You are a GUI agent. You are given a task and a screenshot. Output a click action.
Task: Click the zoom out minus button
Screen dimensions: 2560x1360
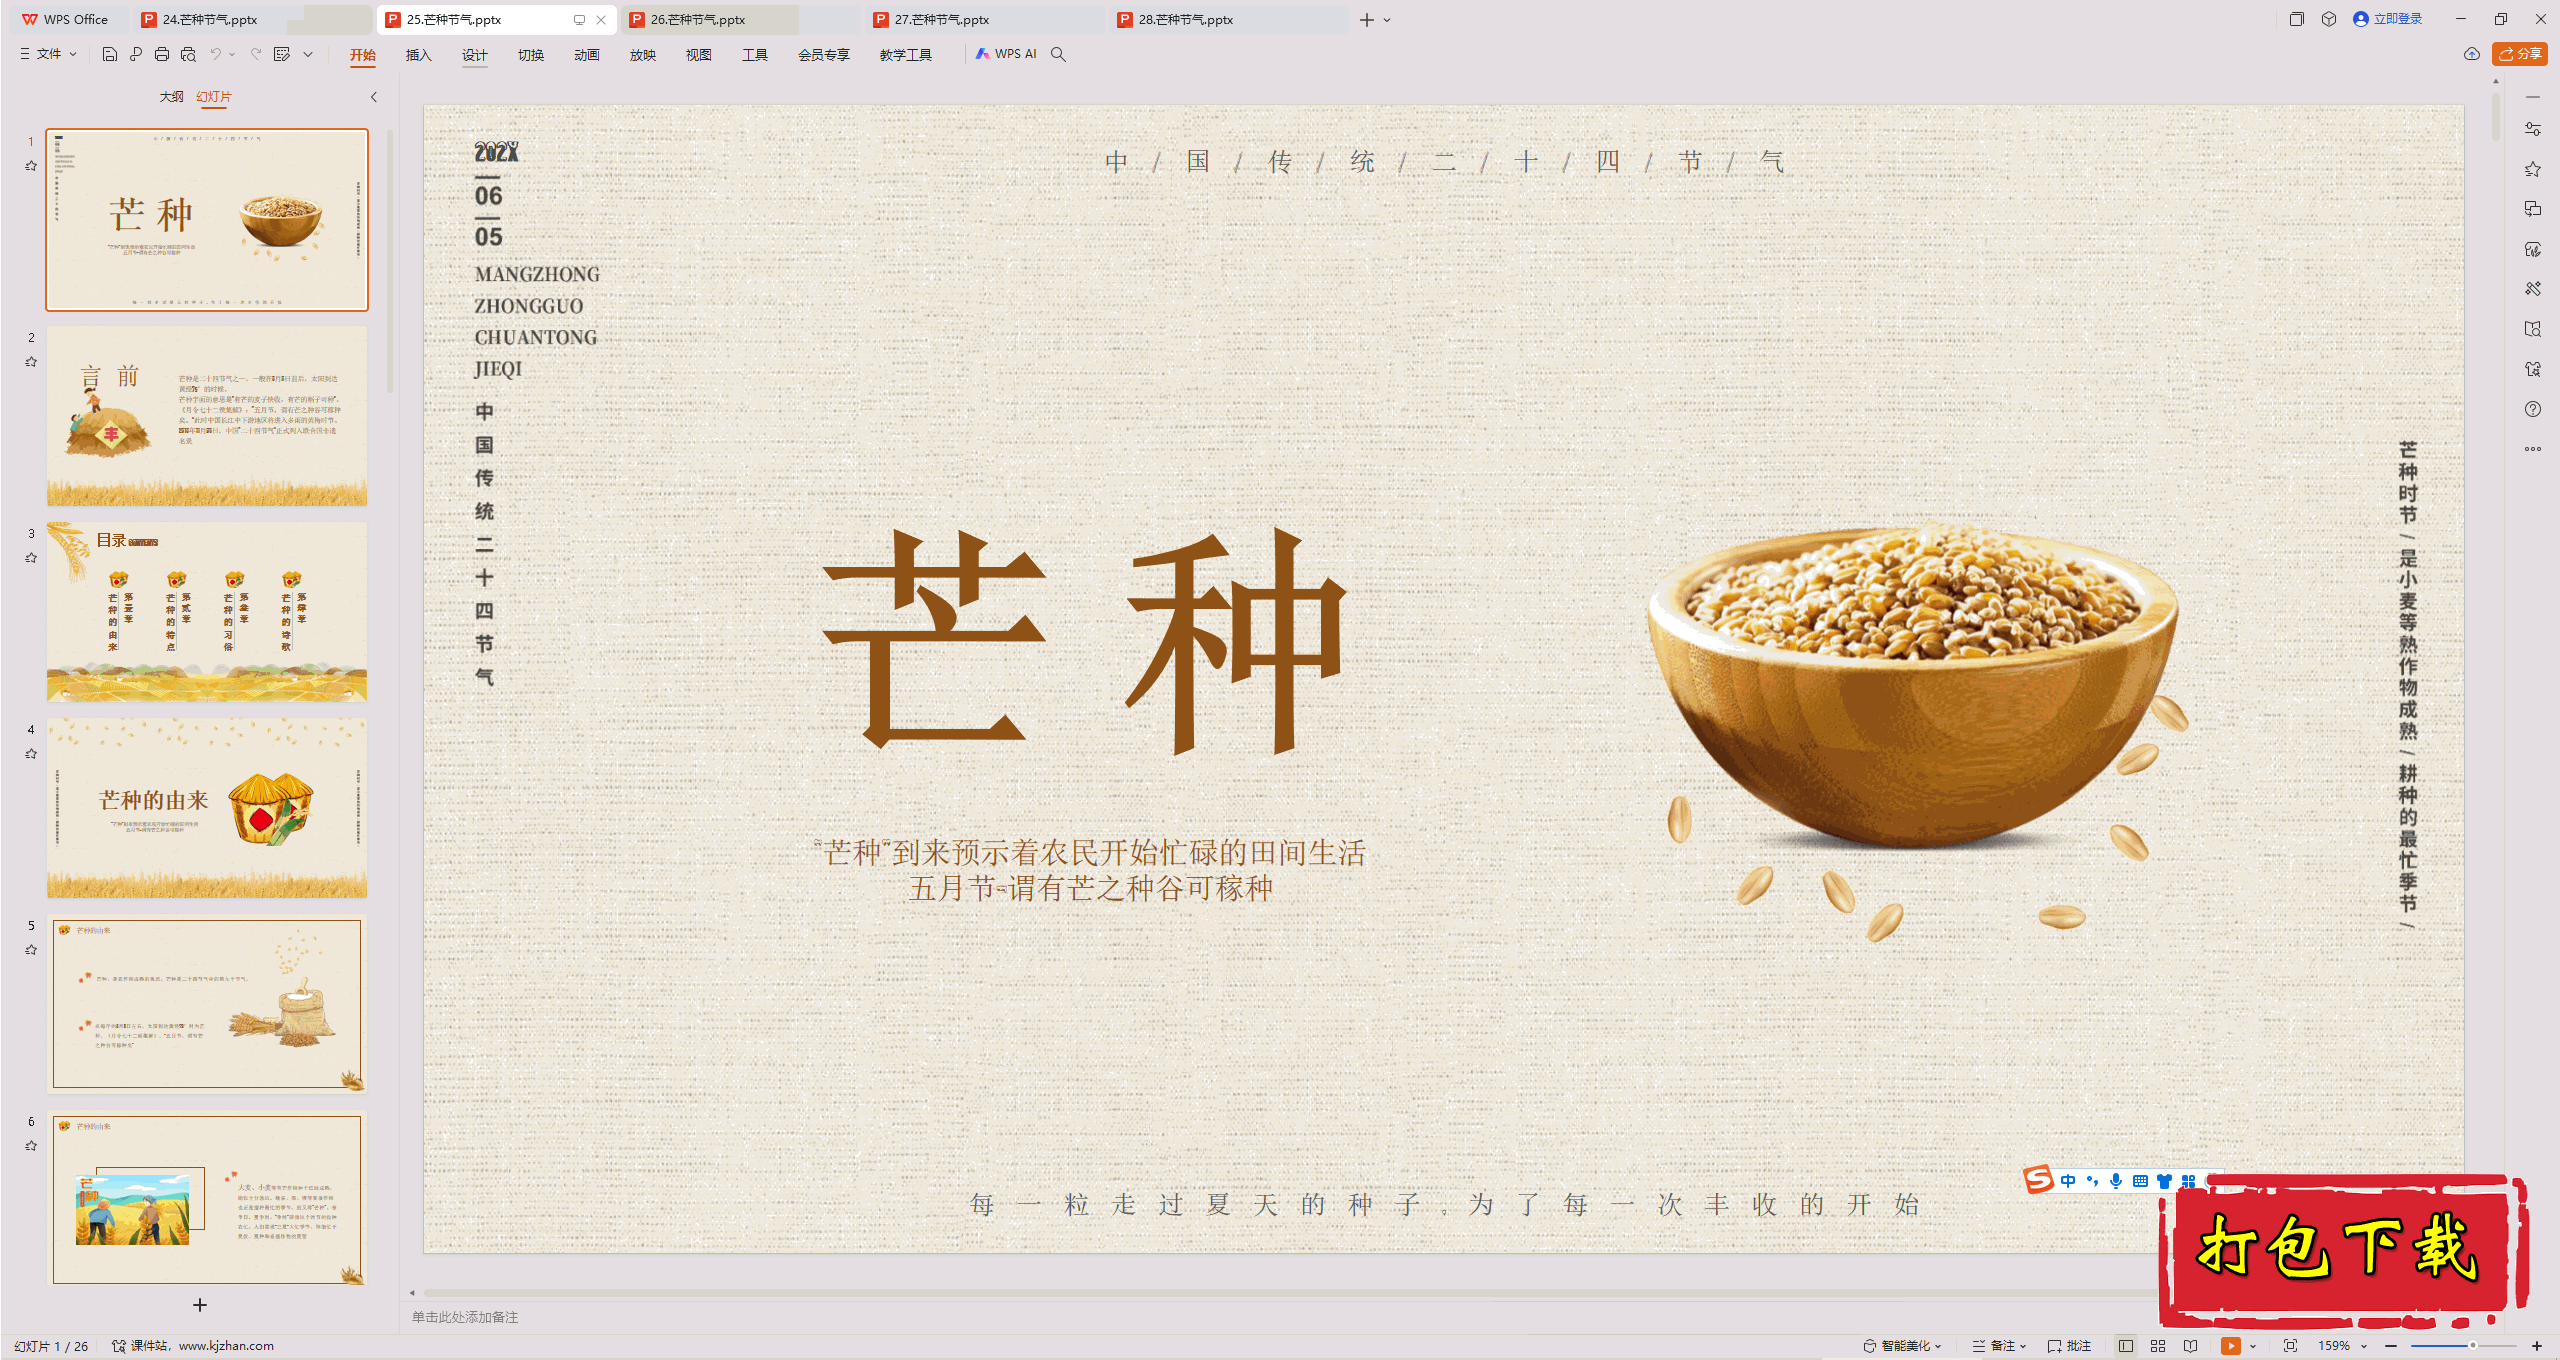point(2391,1346)
